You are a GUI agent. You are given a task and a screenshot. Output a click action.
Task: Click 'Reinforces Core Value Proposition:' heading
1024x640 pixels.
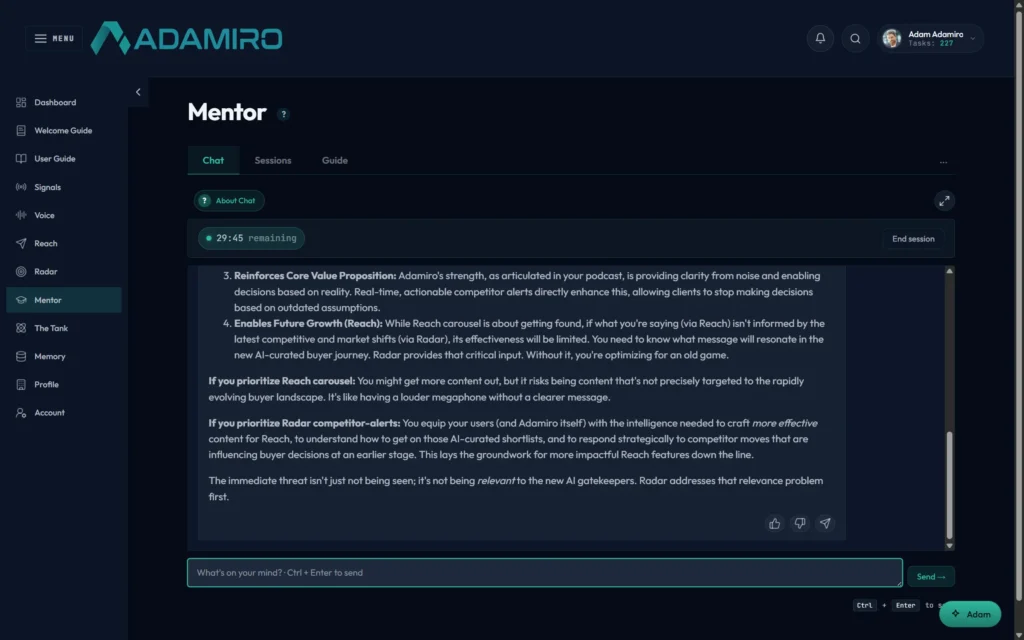click(x=315, y=276)
